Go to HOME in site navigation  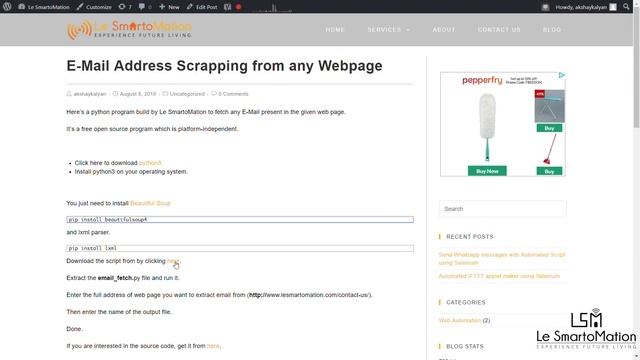click(x=335, y=30)
